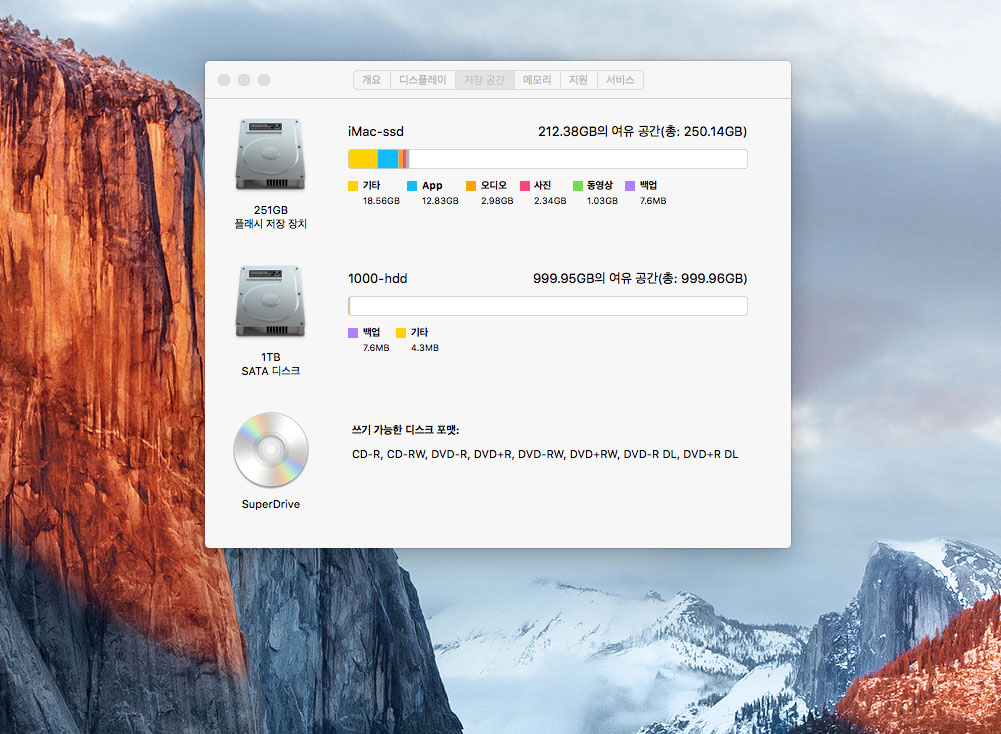Click the pink 사진 legend swatch
The width and height of the screenshot is (1001, 734).
click(525, 186)
